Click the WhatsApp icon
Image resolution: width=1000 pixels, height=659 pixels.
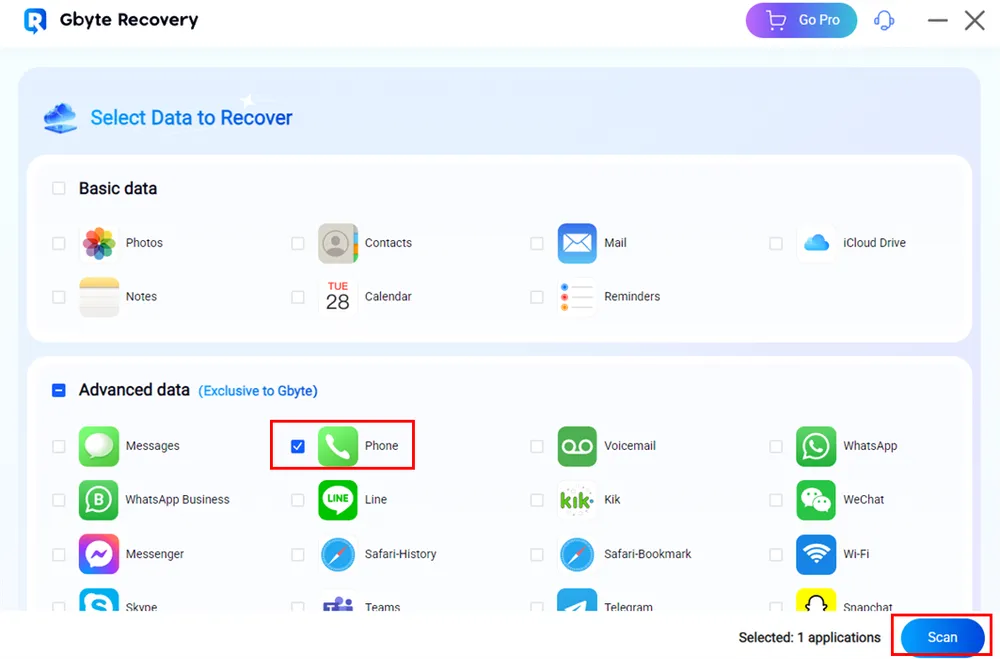pyautogui.click(x=816, y=446)
